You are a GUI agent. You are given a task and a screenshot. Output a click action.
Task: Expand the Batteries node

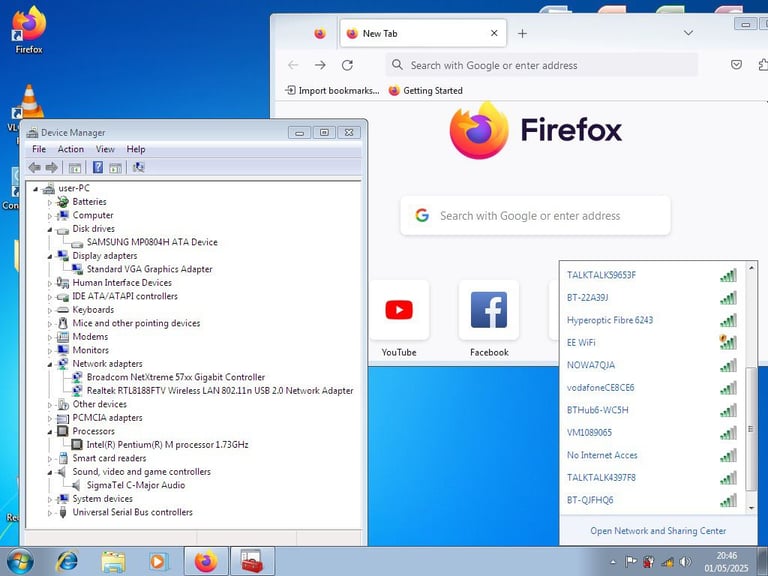[x=49, y=202]
